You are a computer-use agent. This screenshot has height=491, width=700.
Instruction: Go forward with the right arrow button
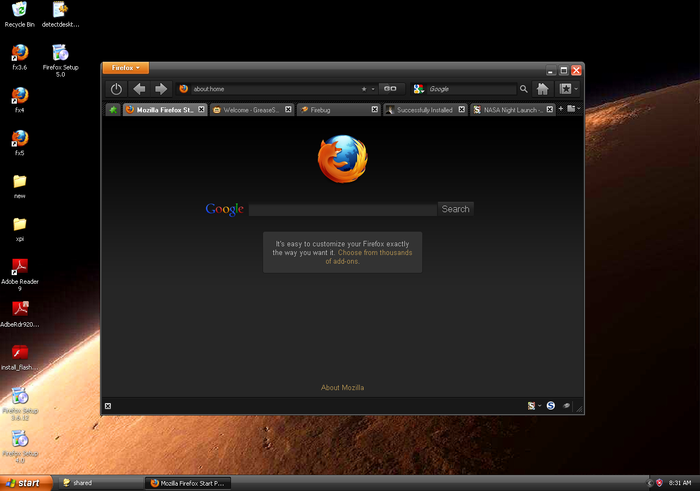tap(161, 89)
